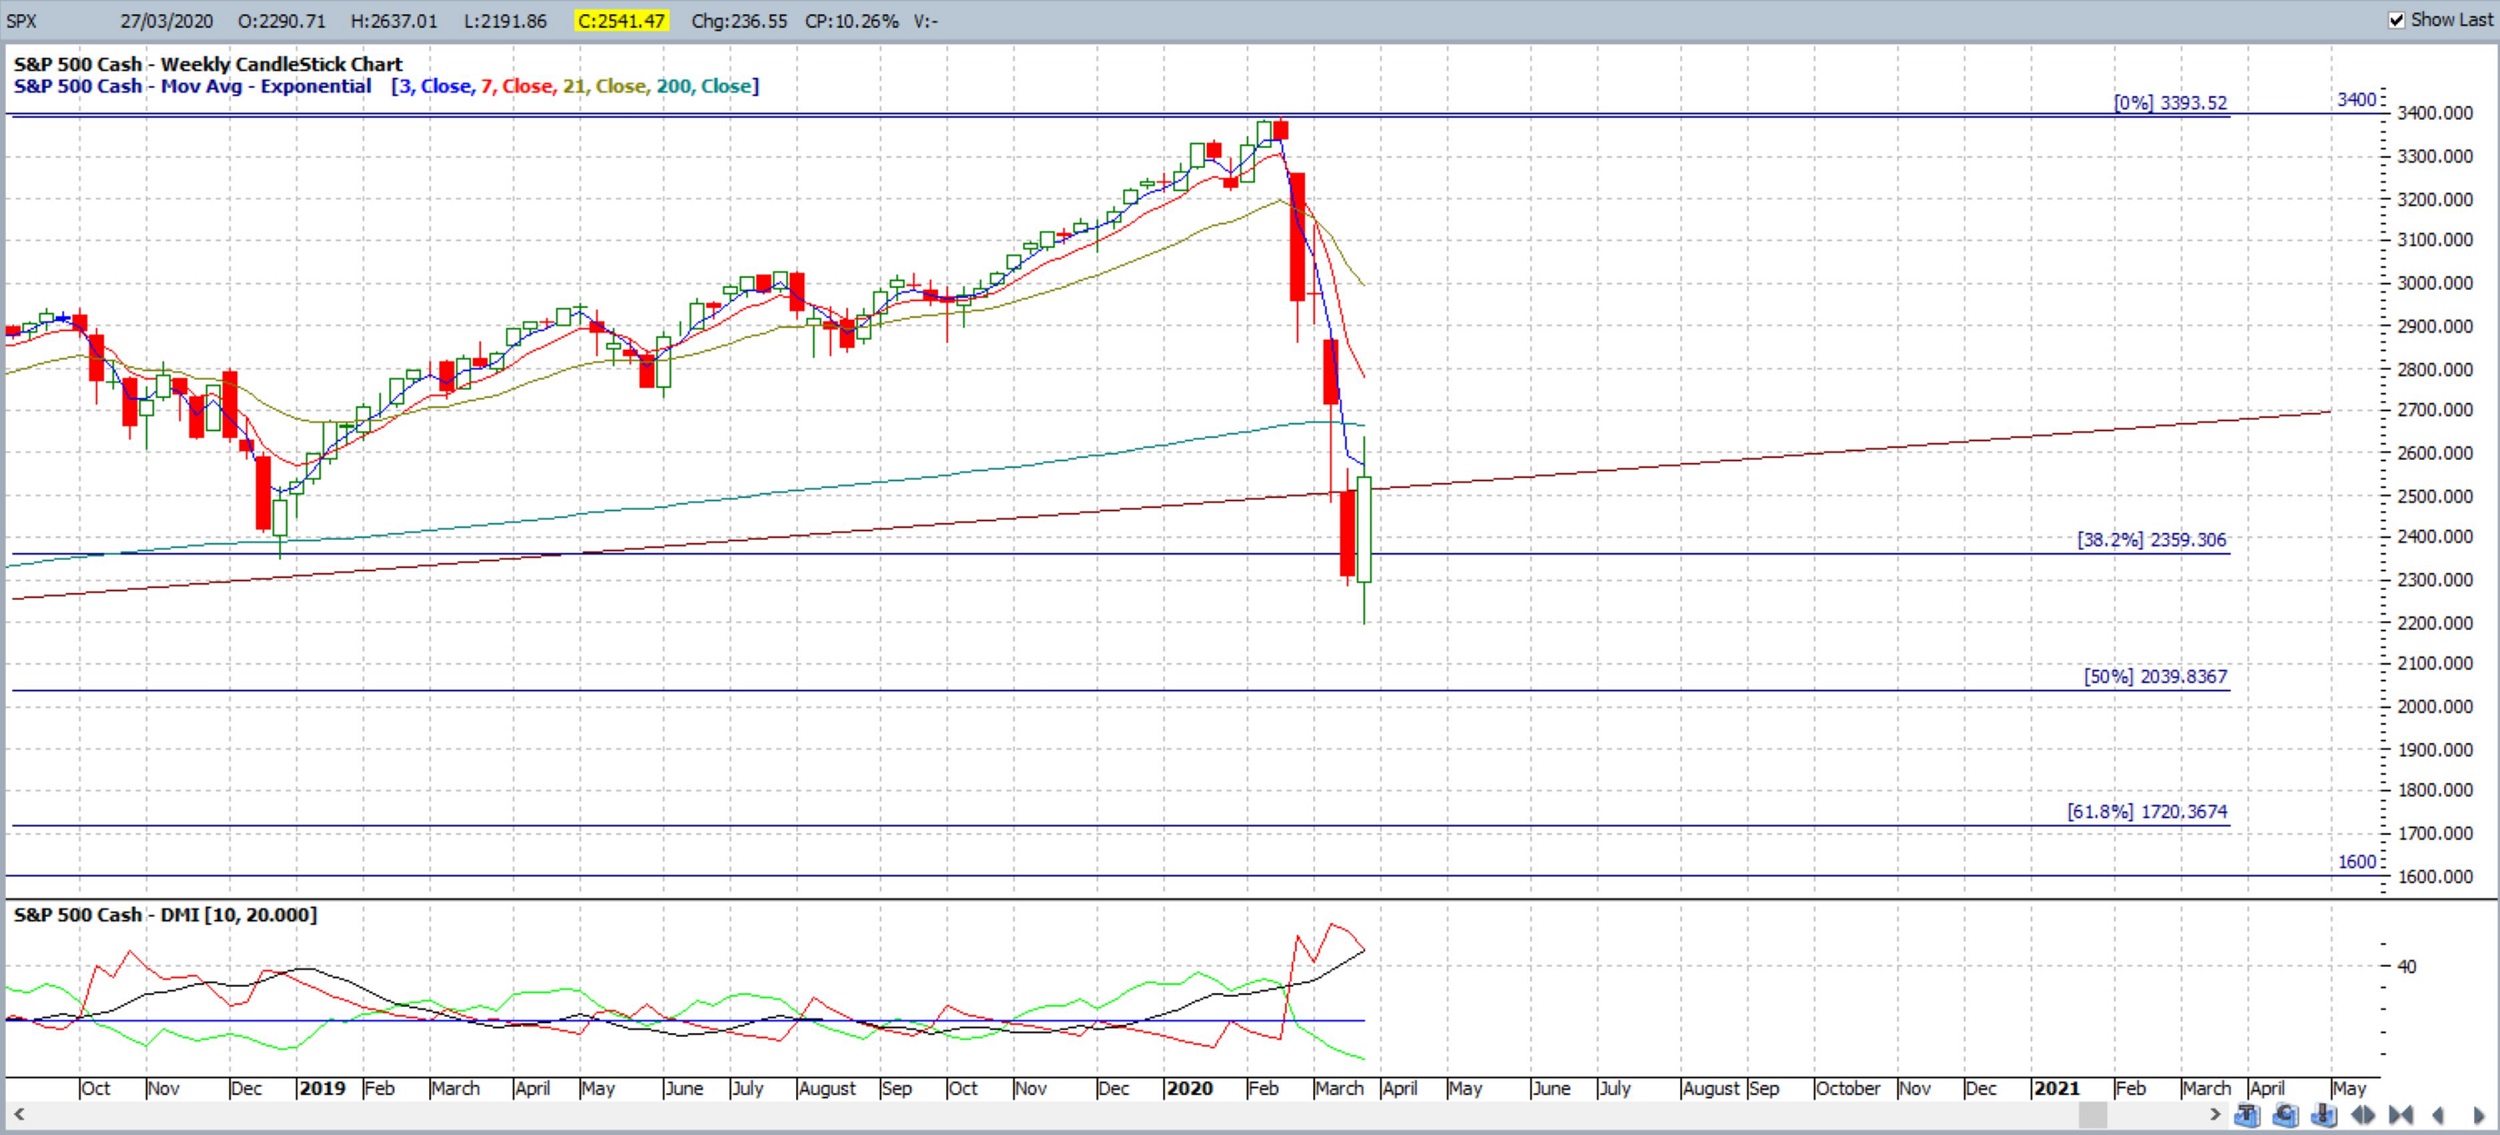Click the '7, Close' moving average parameter
2500x1135 pixels.
(x=517, y=86)
